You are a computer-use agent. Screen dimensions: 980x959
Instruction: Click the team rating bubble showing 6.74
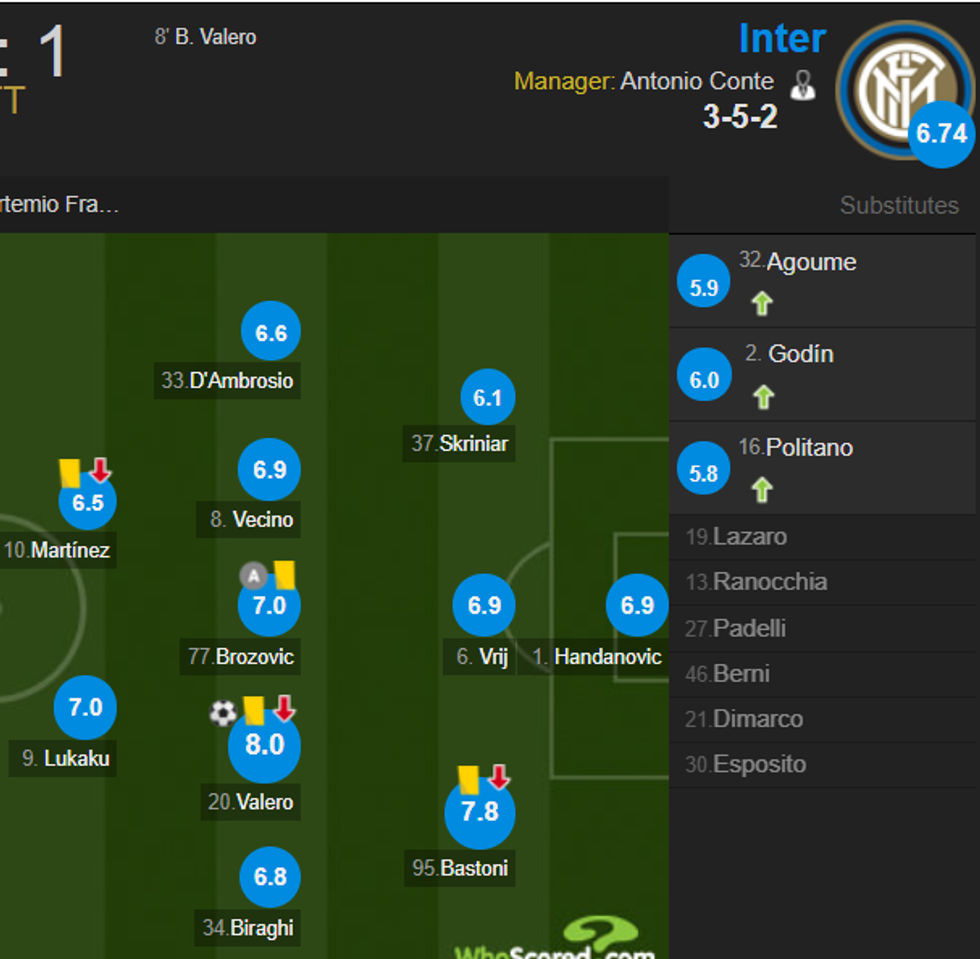[x=941, y=134]
